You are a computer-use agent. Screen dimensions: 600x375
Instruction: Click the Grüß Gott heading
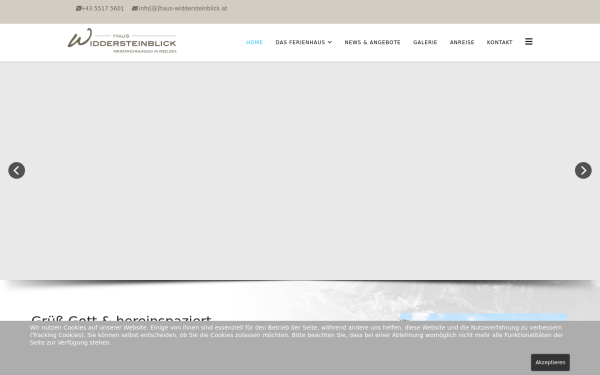click(121, 318)
